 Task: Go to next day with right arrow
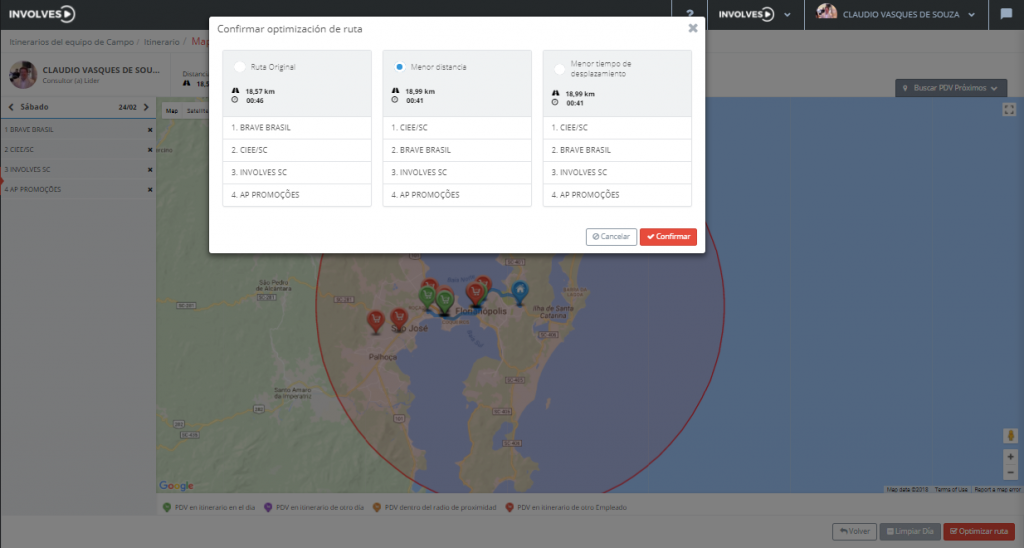(146, 107)
